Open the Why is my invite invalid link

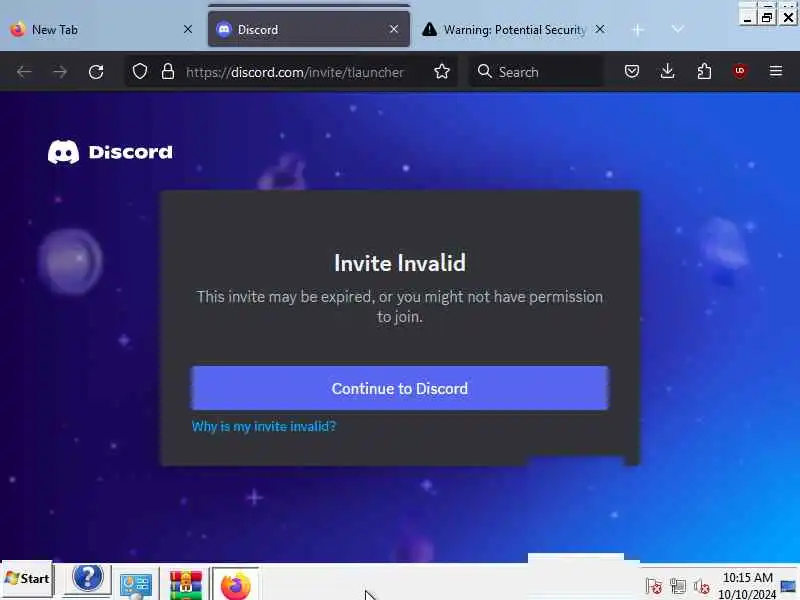264,427
